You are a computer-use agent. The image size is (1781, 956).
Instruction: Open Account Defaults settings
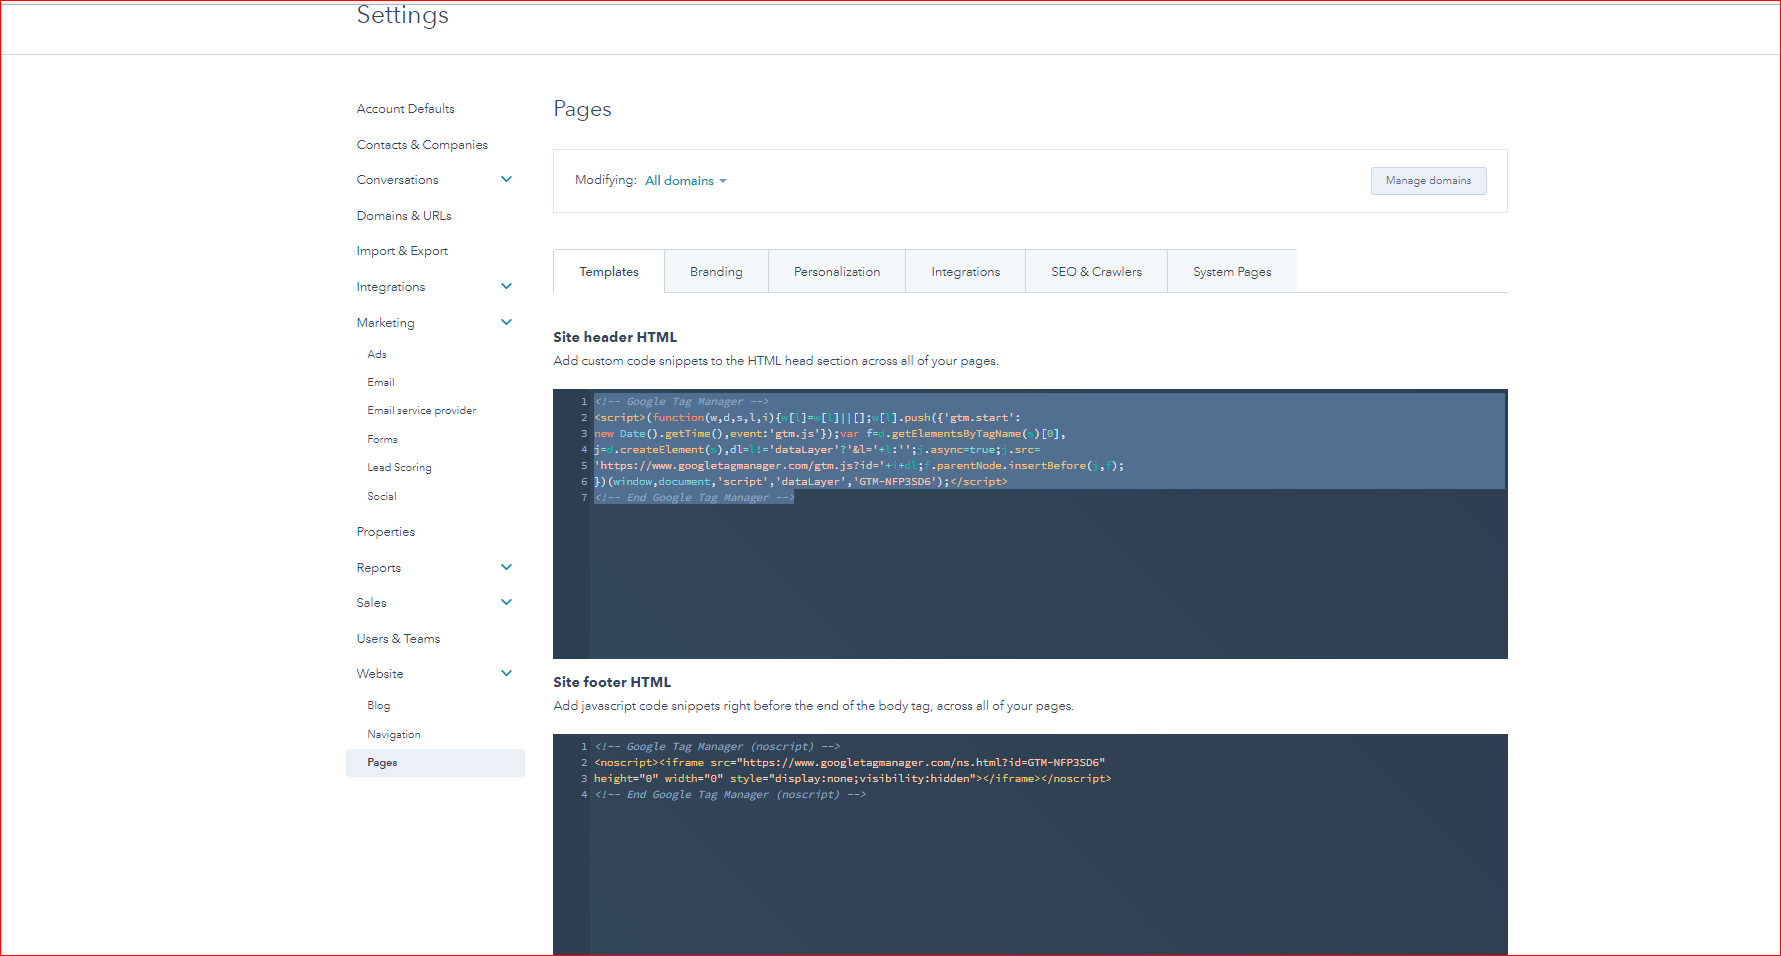click(405, 108)
